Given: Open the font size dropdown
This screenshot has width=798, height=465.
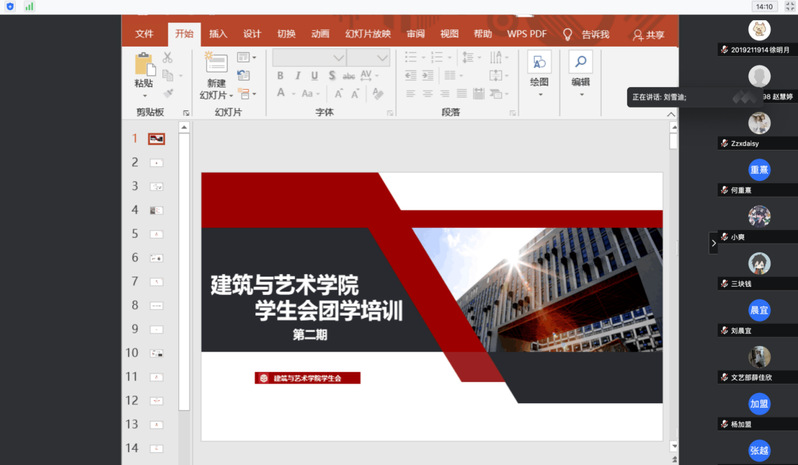Looking at the screenshot, I should pos(382,58).
